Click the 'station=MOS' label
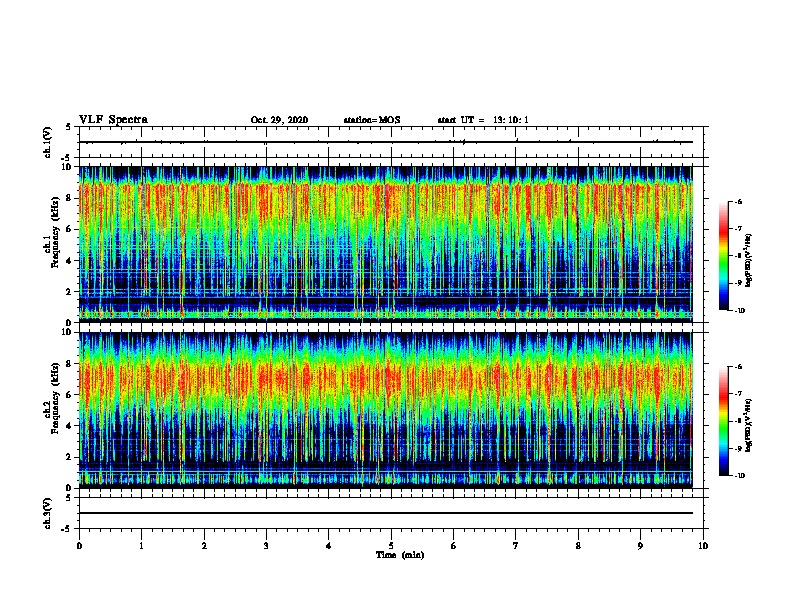 372,120
